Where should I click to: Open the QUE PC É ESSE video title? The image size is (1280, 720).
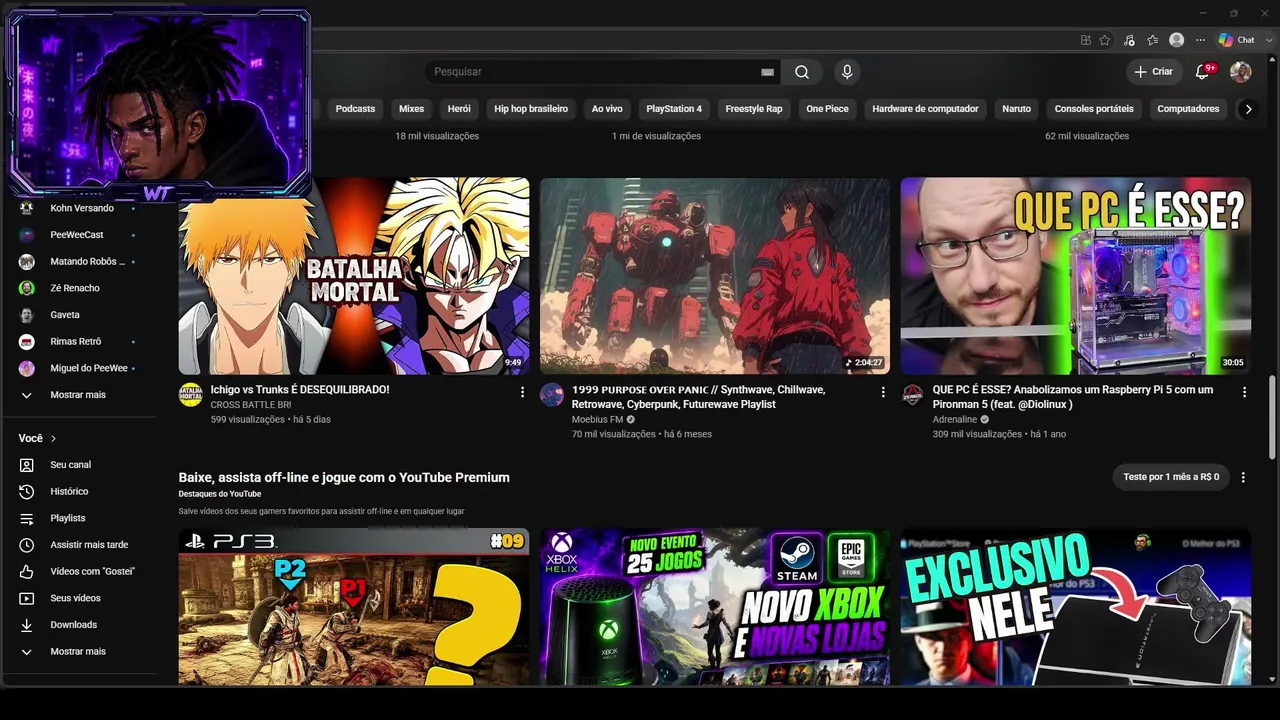(x=1073, y=397)
